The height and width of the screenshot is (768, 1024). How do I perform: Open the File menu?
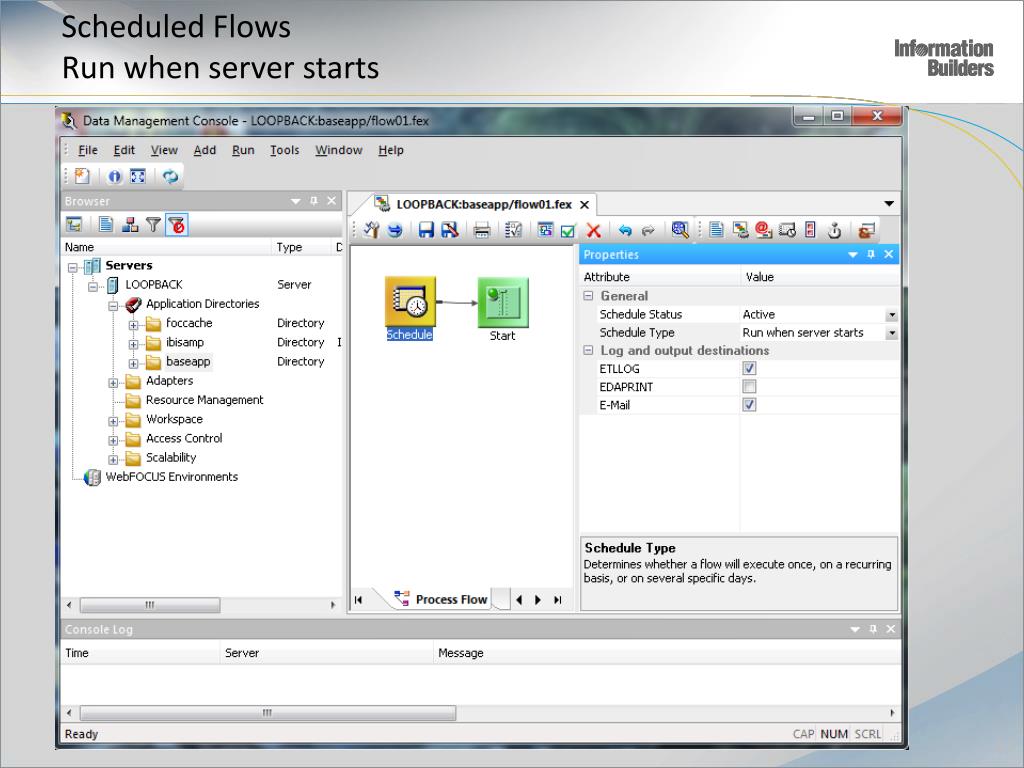tap(88, 150)
